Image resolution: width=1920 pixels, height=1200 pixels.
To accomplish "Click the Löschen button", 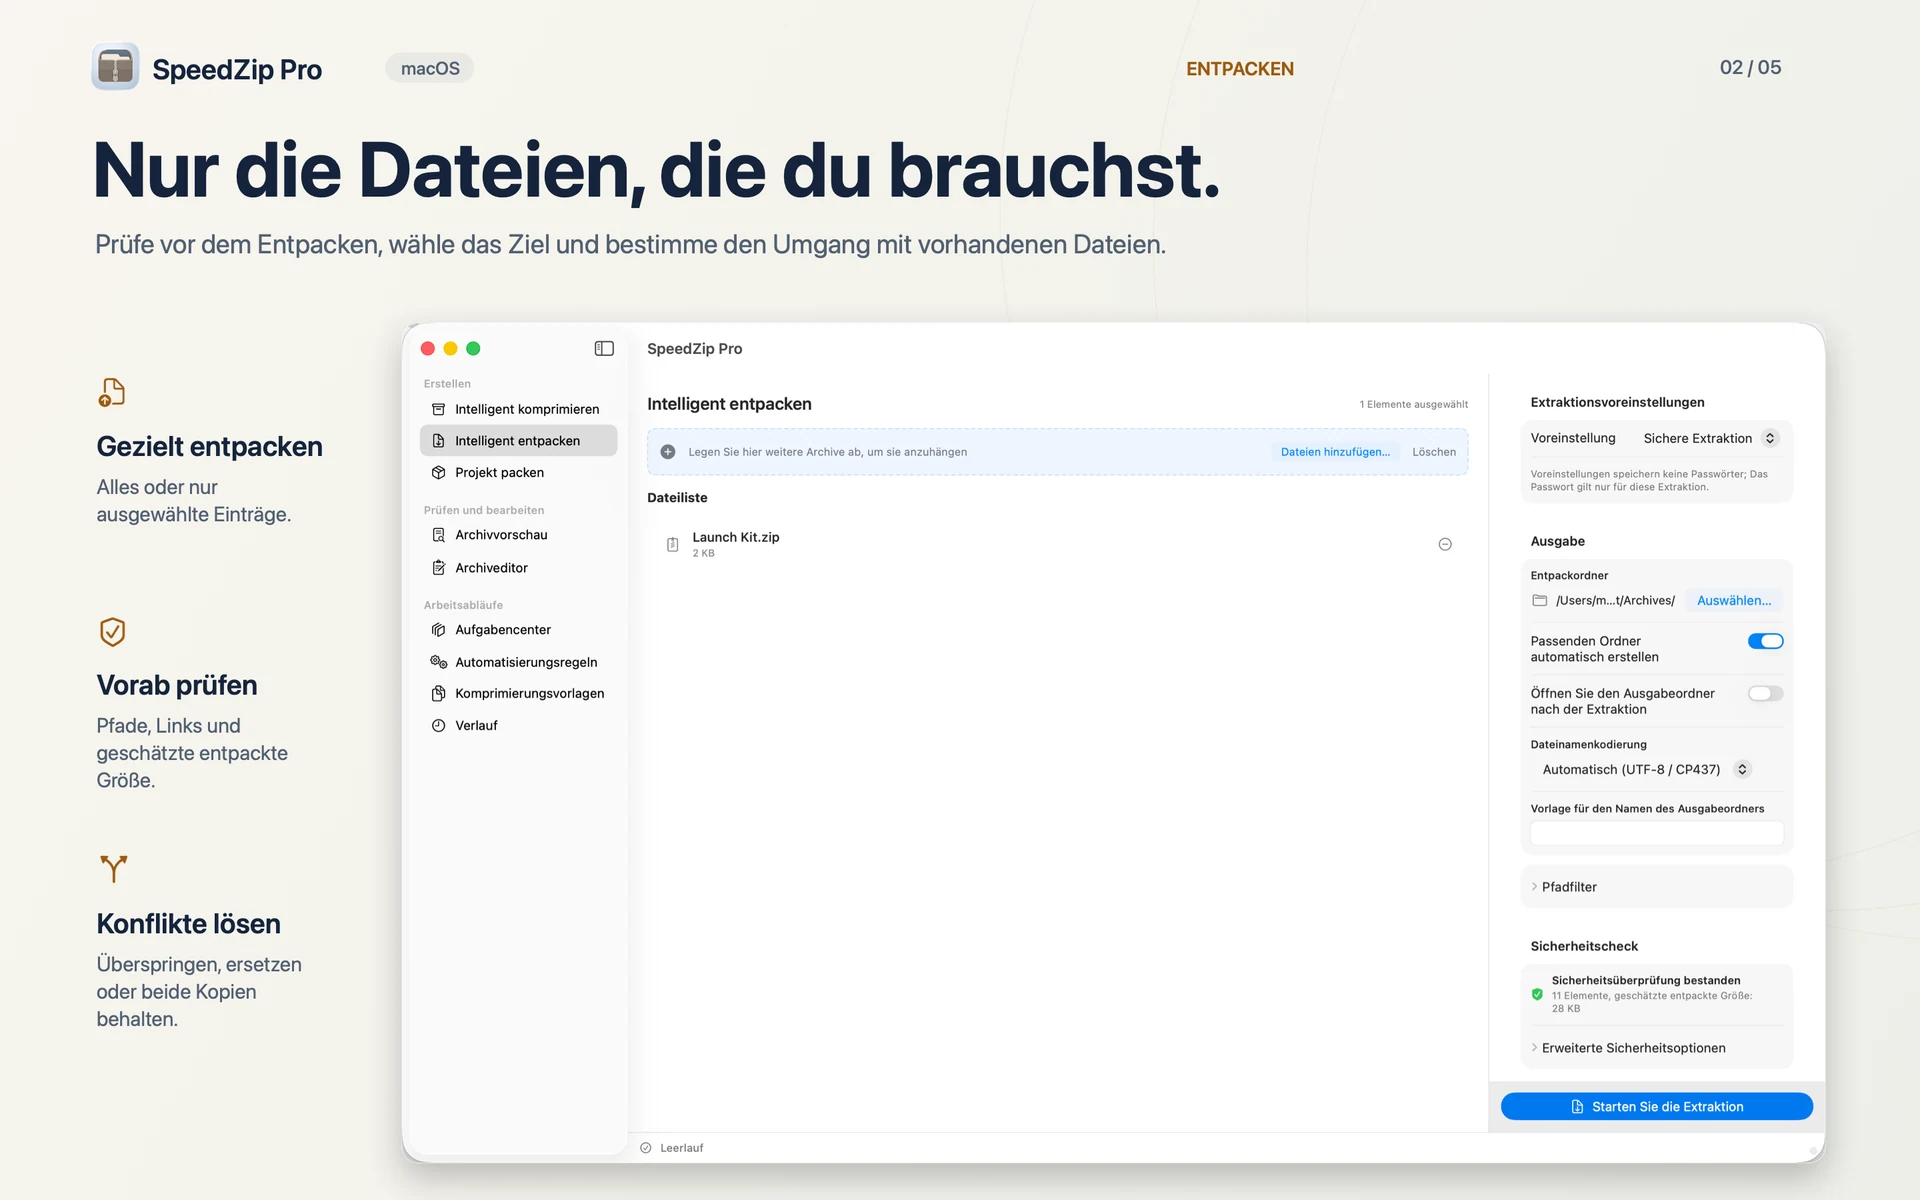I will tap(1434, 452).
